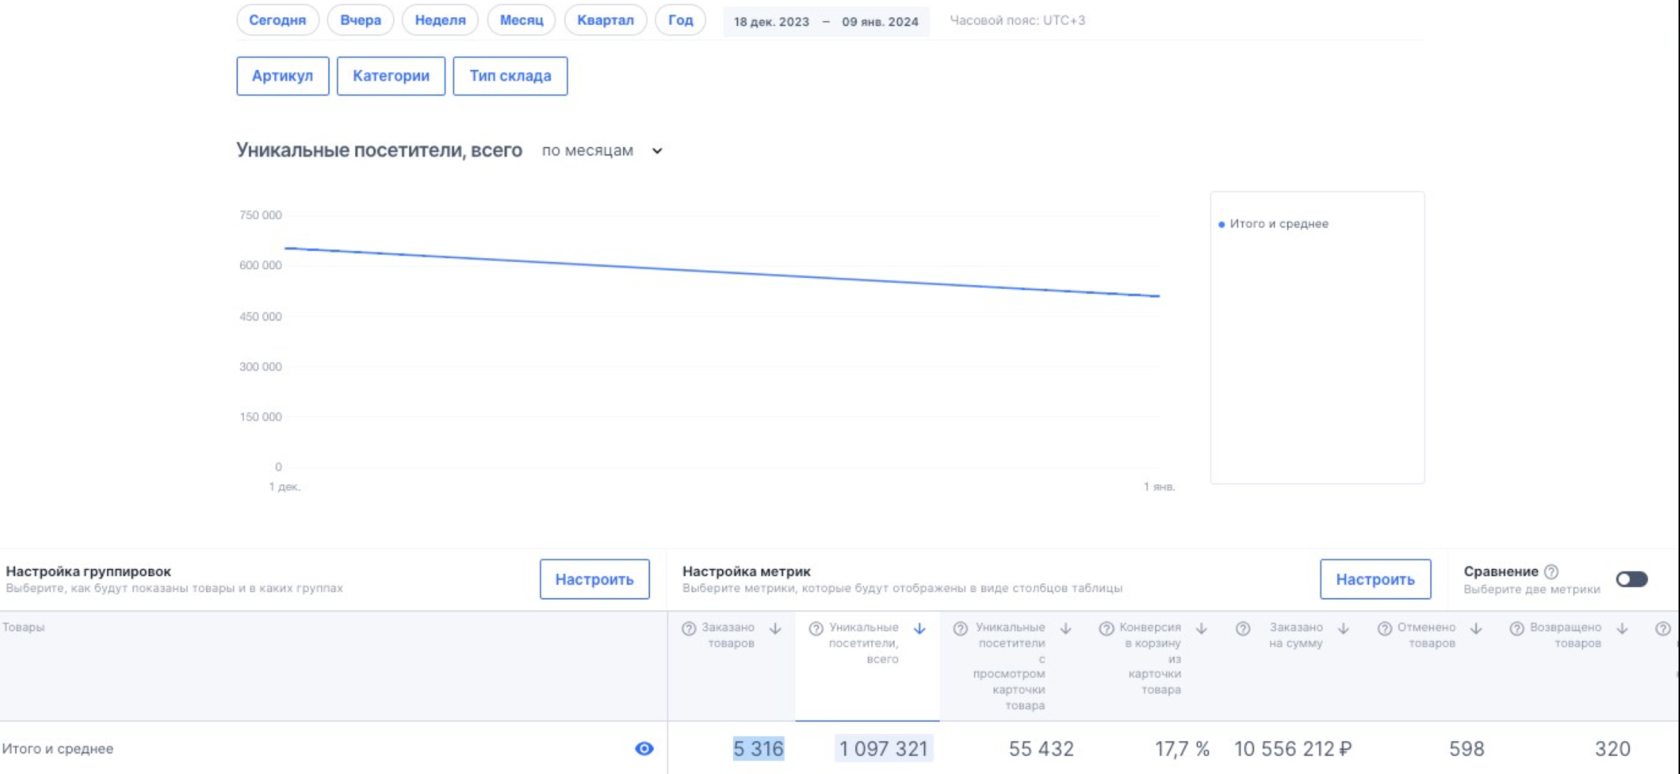Select the Неделя period tab
Viewport: 1680px width, 774px height.
click(440, 20)
